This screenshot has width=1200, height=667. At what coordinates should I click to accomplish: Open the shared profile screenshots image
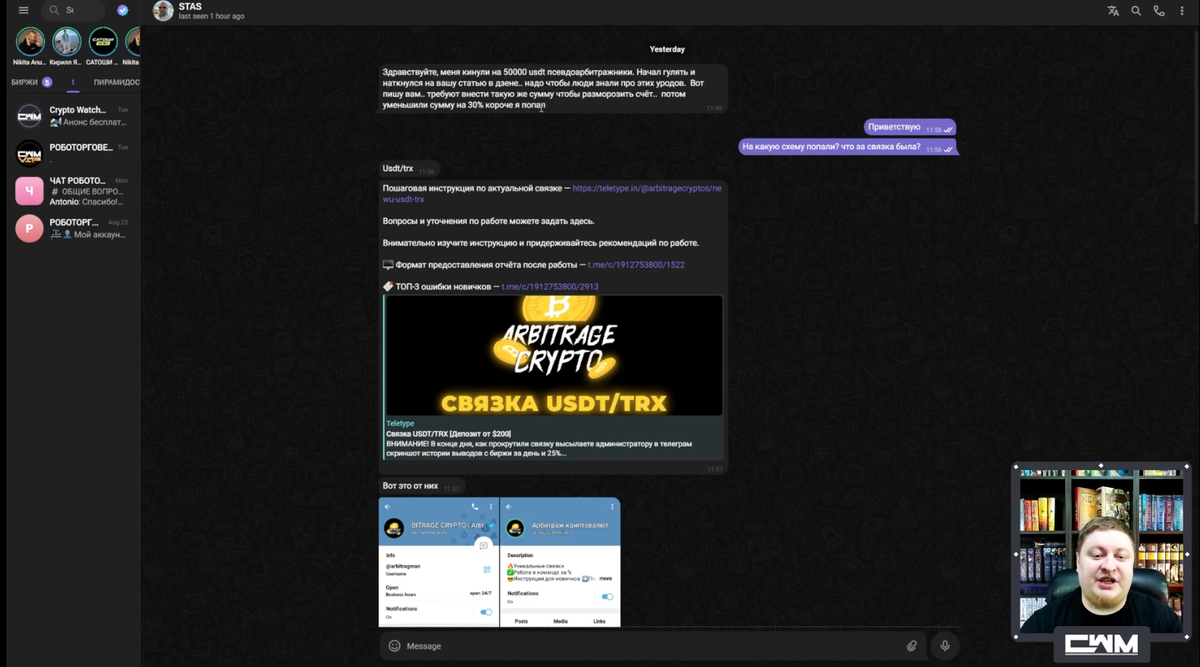(499, 562)
